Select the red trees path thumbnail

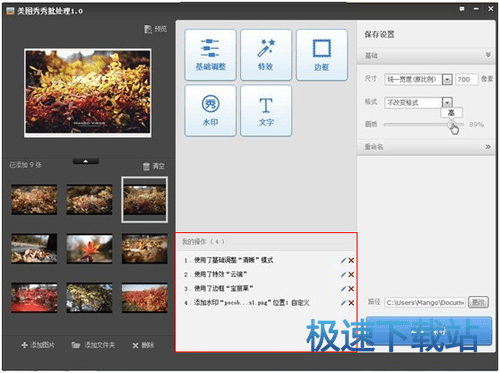tap(34, 298)
